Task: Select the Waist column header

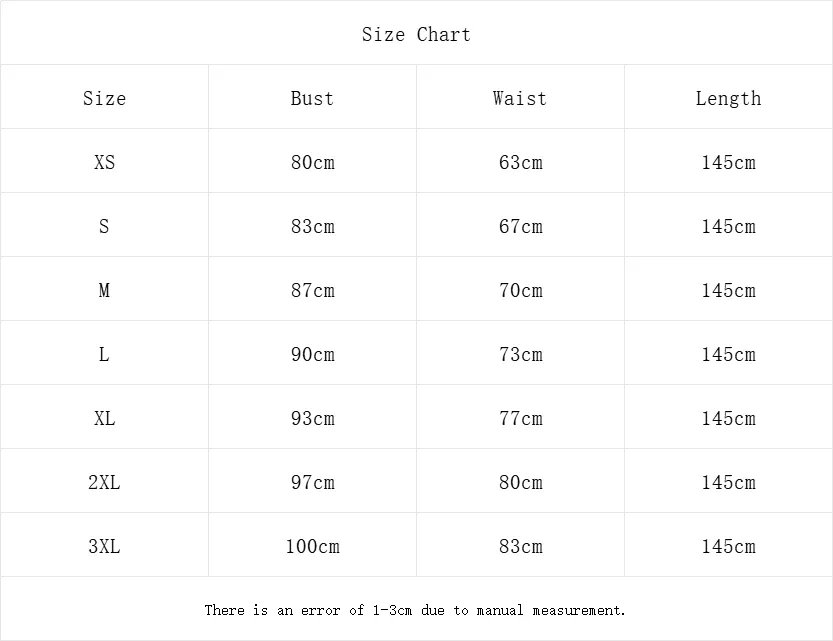Action: [520, 98]
